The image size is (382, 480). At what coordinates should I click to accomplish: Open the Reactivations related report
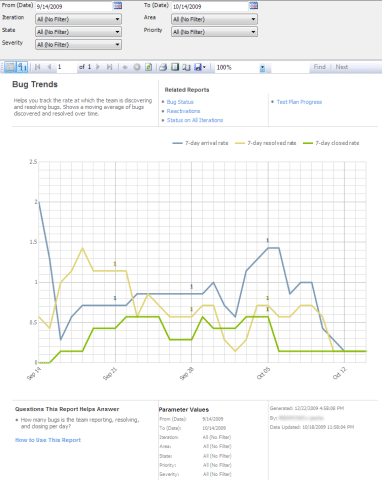(183, 111)
